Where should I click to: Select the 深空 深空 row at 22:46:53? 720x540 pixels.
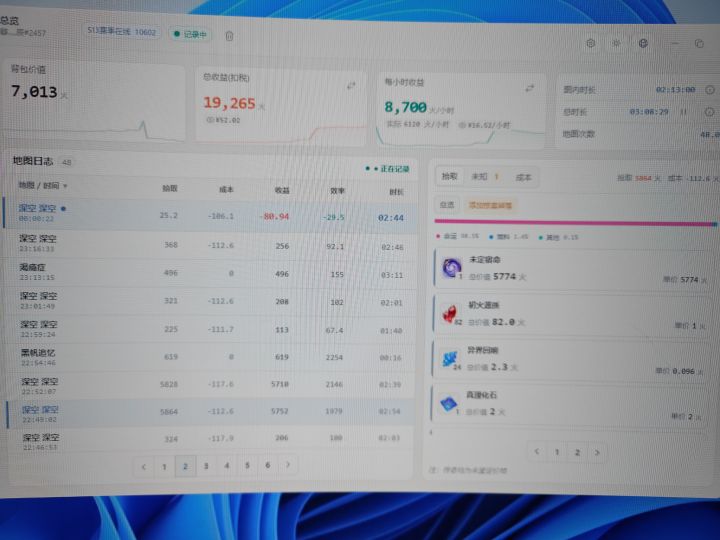click(x=209, y=439)
